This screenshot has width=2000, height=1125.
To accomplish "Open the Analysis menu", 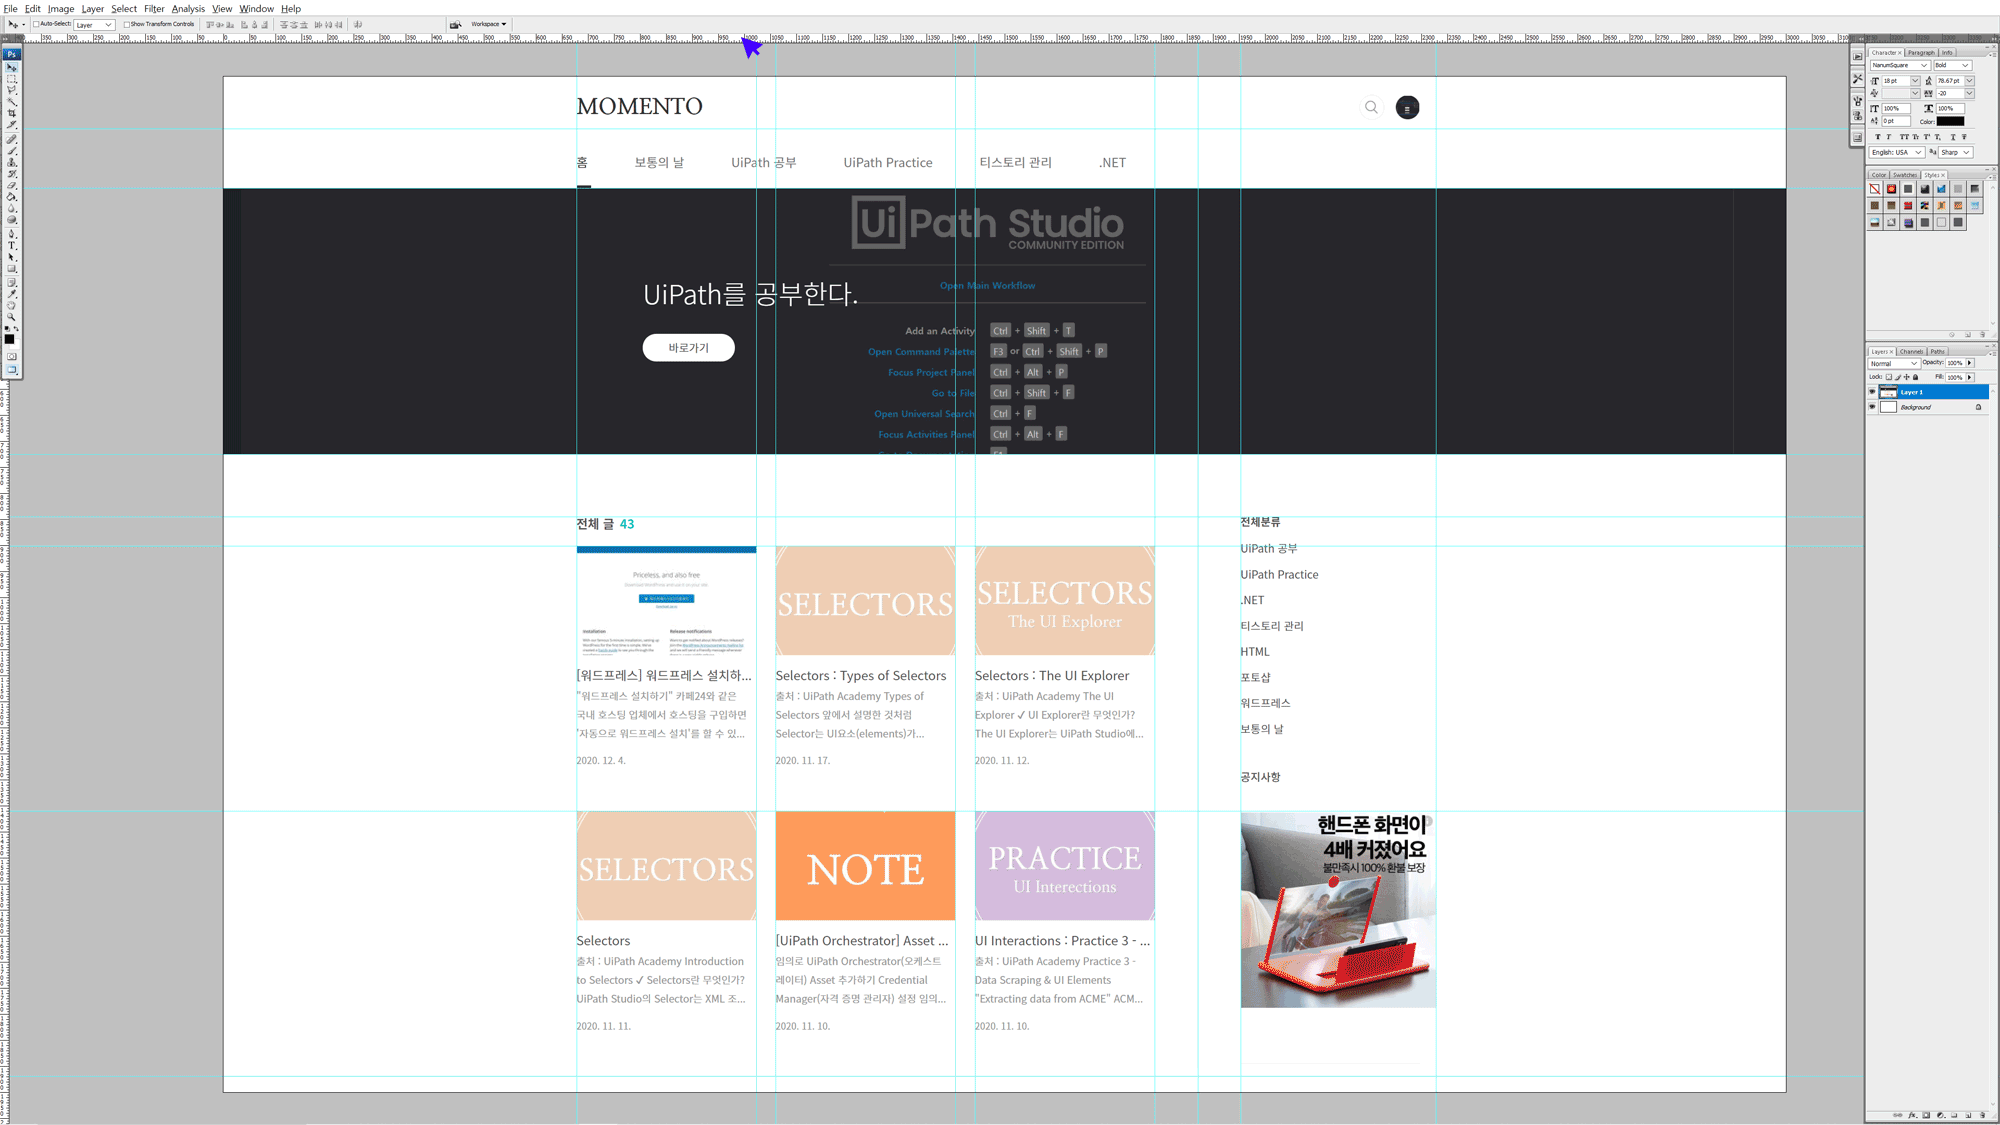I will pos(188,8).
